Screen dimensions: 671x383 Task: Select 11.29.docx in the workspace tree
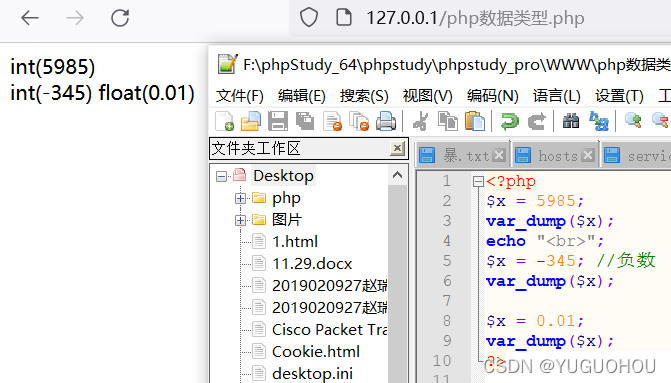[x=312, y=264]
